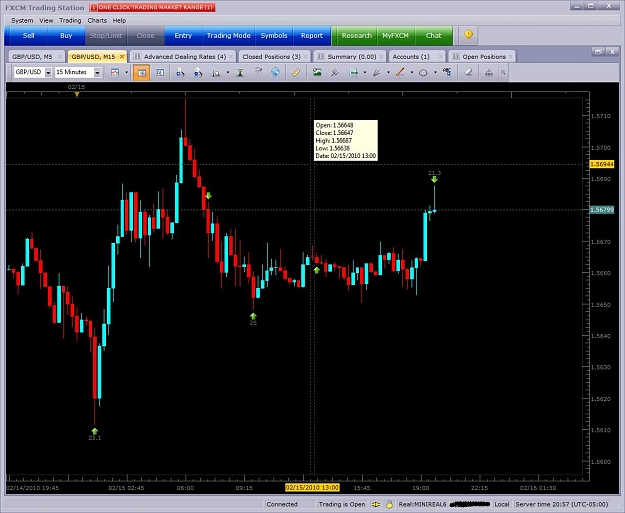The image size is (625, 513).
Task: Click the Entry order button
Action: coord(183,35)
